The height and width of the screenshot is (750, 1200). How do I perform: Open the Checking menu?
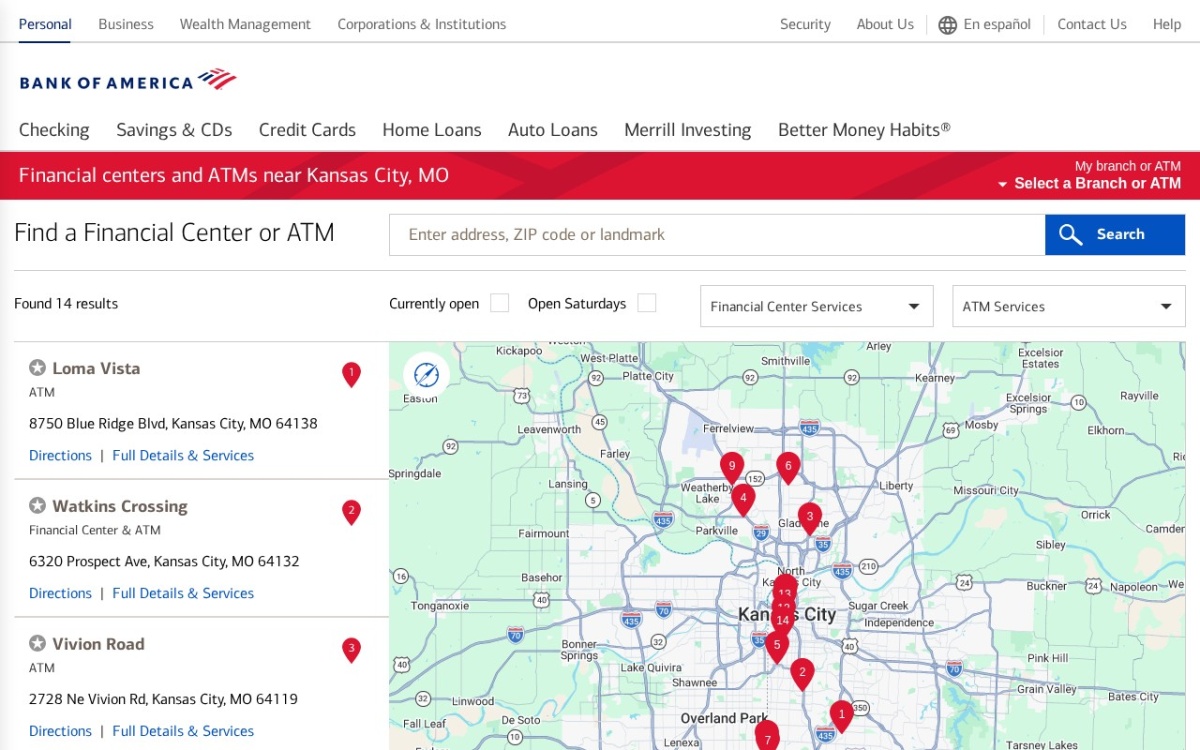coord(54,130)
